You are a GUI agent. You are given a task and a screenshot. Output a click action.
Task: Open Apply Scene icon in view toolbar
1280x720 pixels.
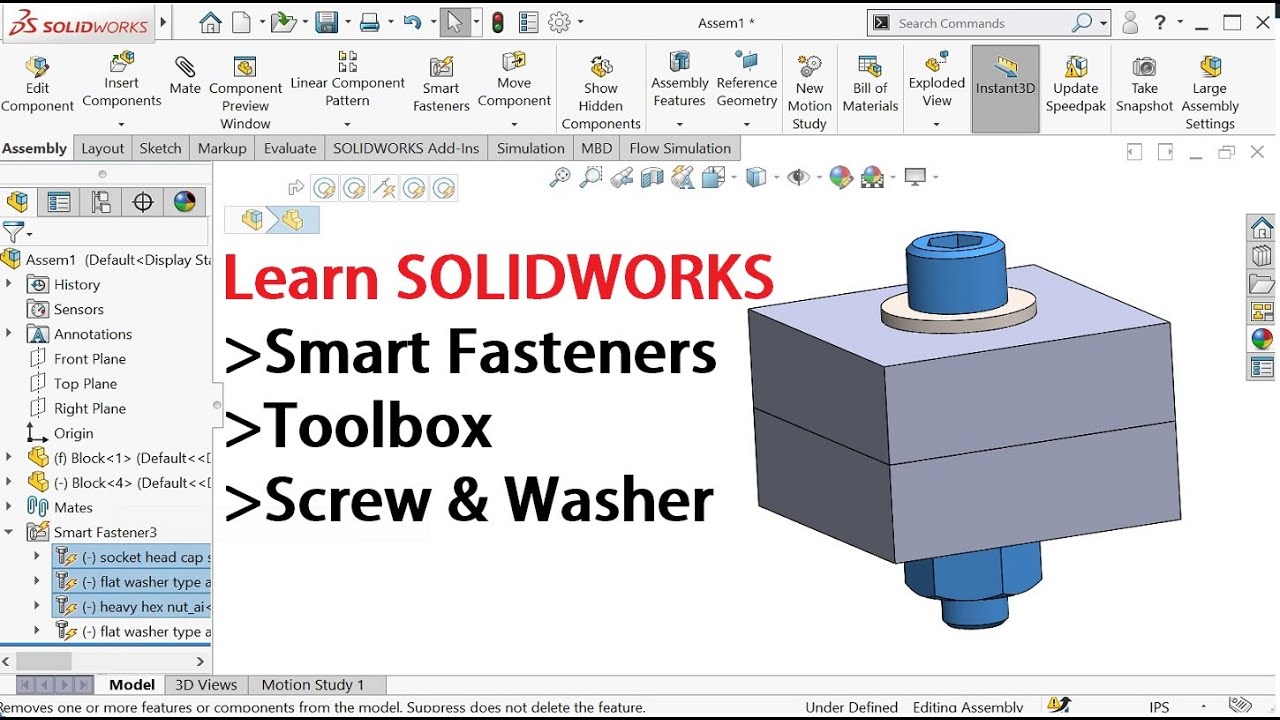(873, 178)
